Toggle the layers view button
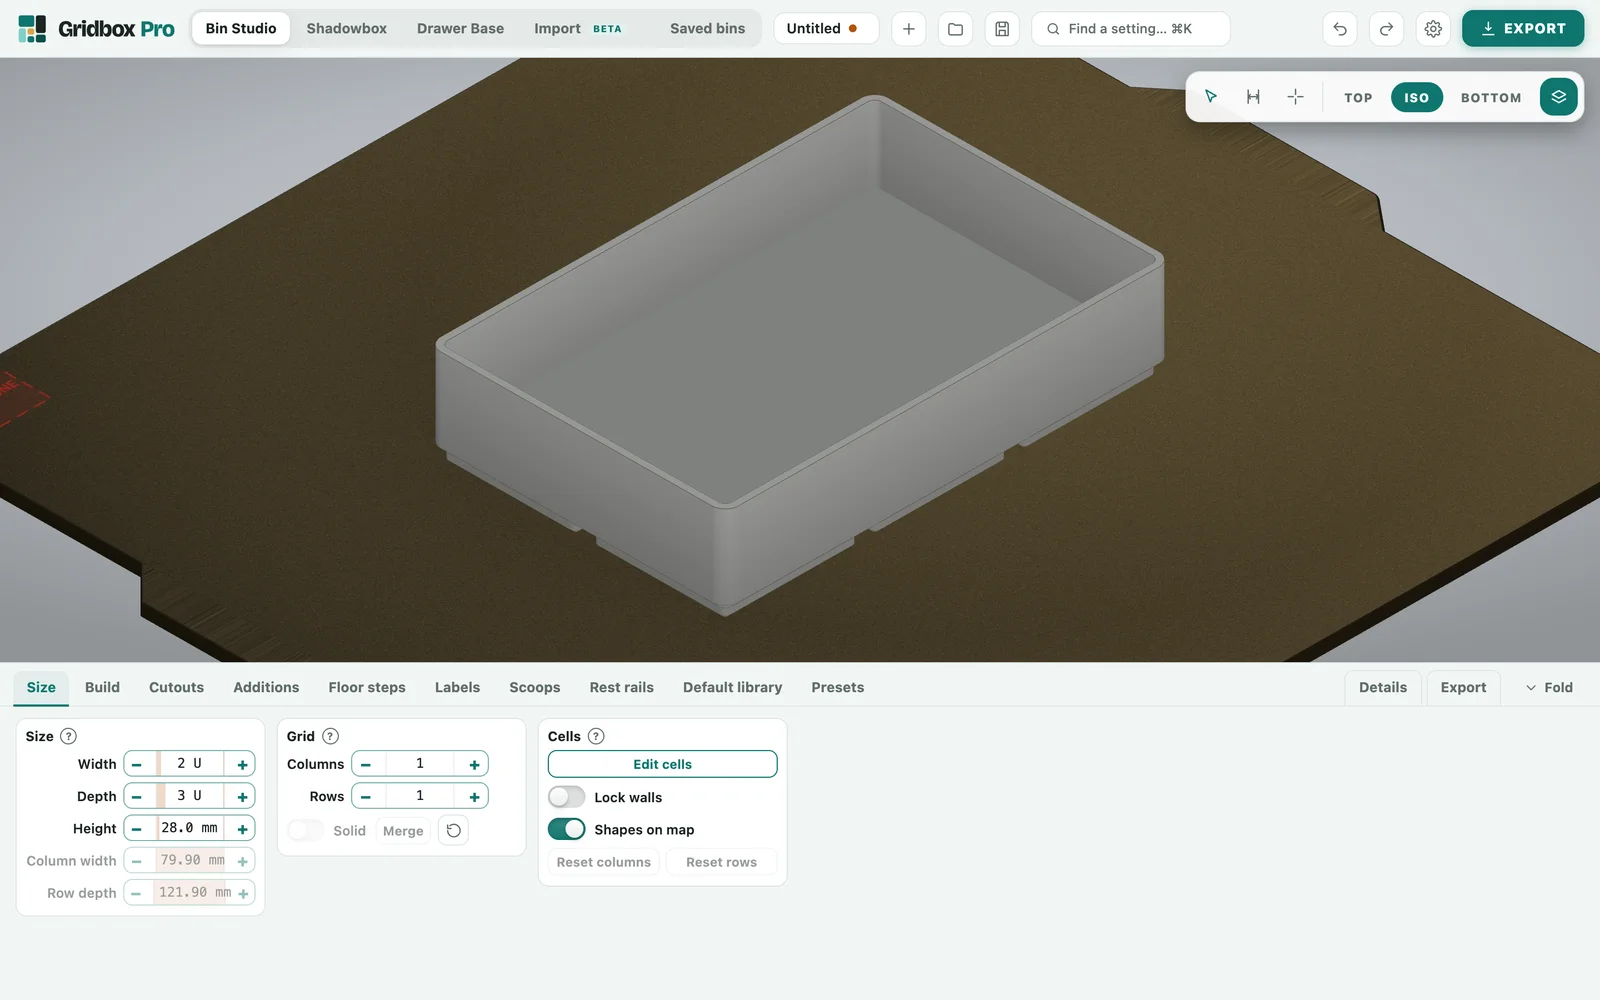 pyautogui.click(x=1558, y=97)
